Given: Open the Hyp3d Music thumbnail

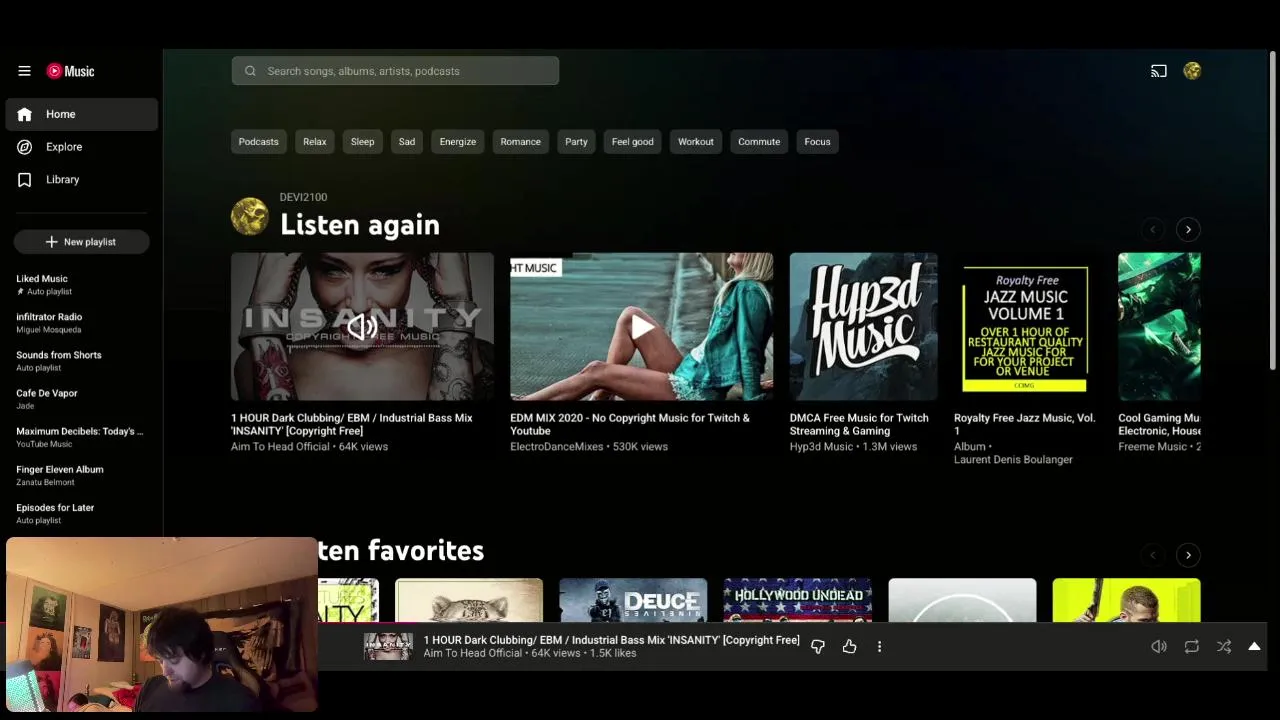Looking at the screenshot, I should 863,326.
